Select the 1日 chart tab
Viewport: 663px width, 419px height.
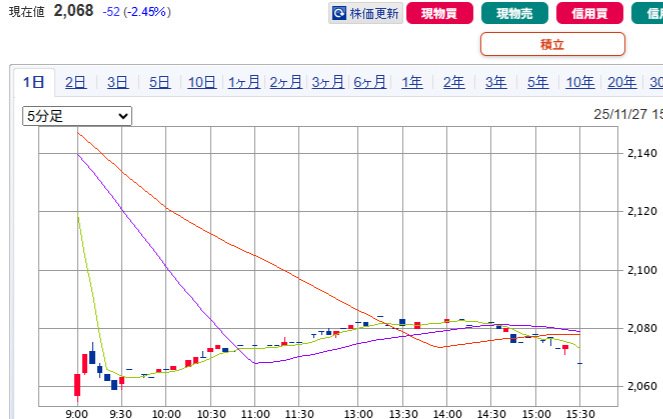[x=33, y=83]
